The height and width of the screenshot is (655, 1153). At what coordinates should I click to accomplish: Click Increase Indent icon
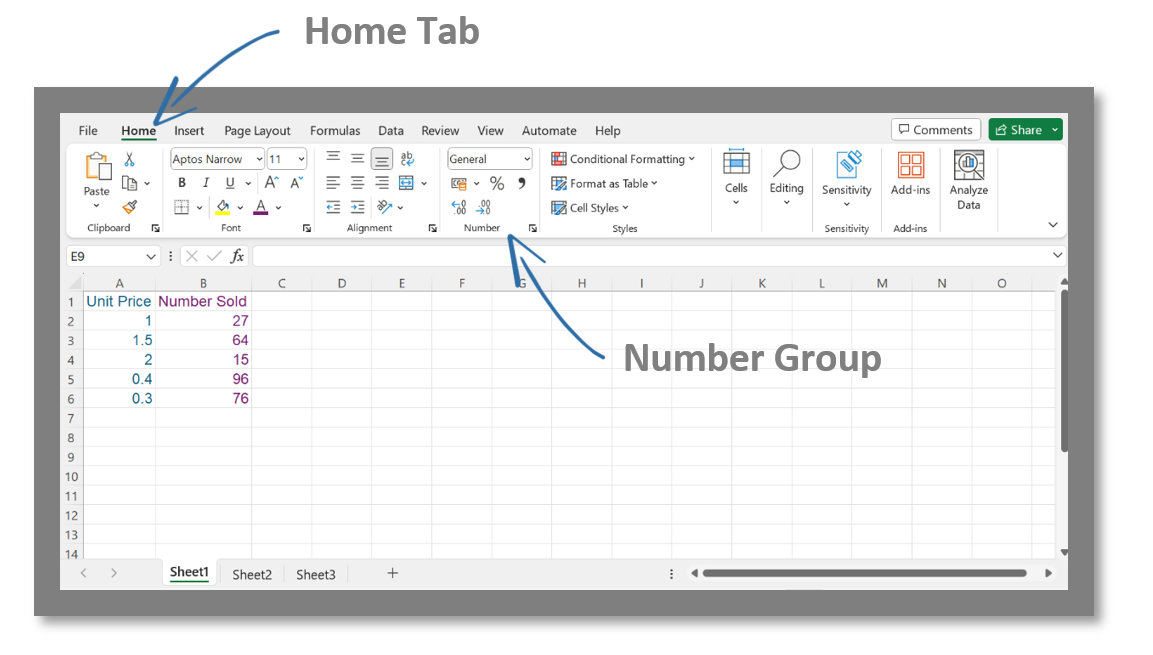(x=357, y=207)
